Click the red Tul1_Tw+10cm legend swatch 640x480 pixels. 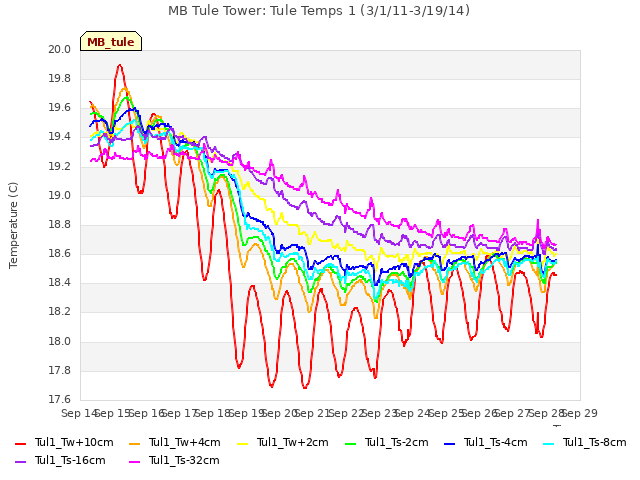(x=20, y=444)
